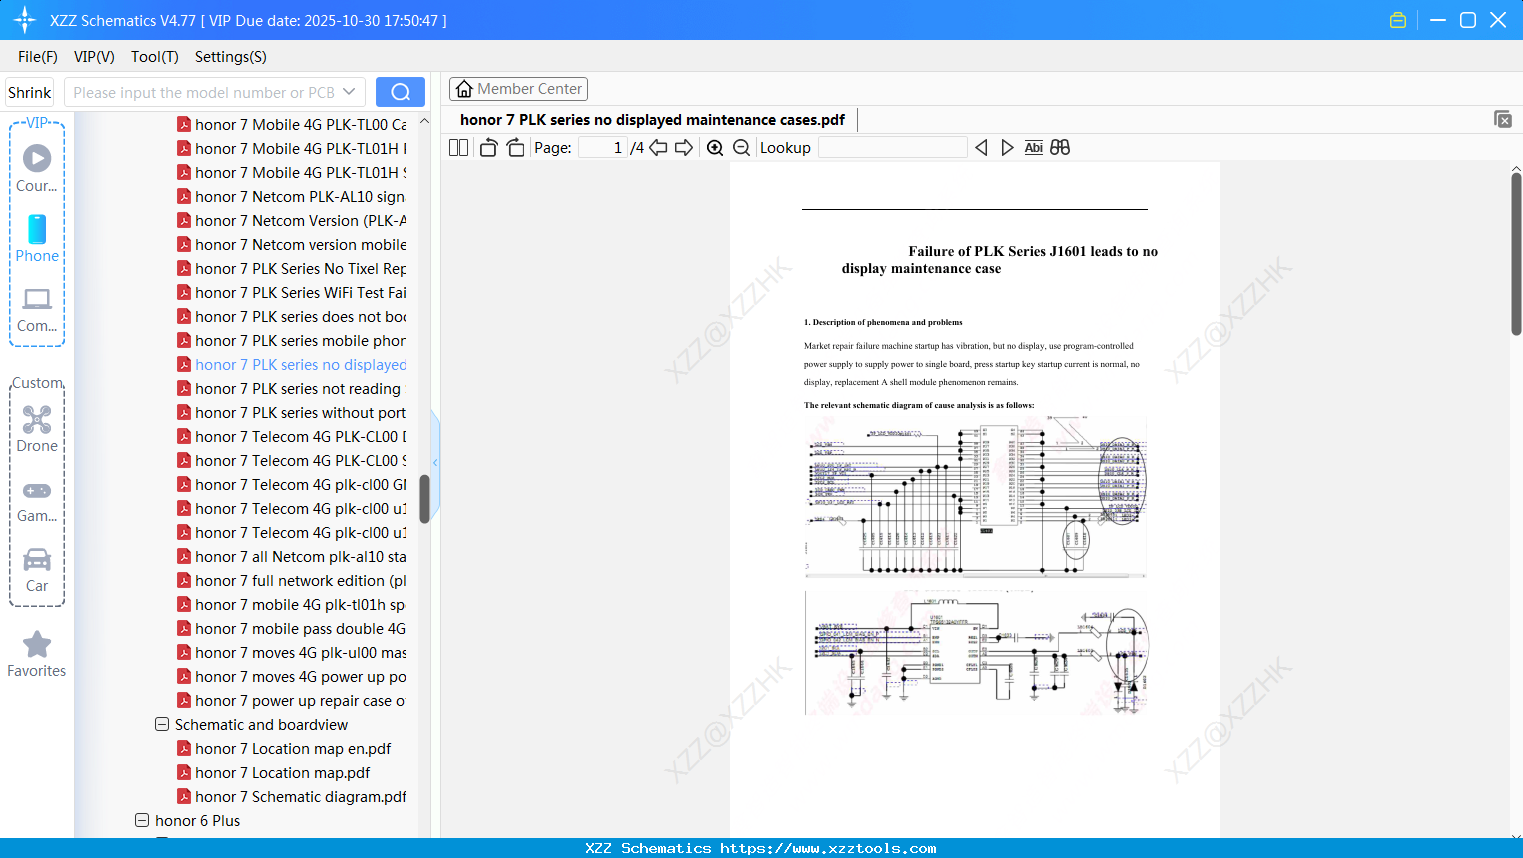Open the VIP(V) menu
The height and width of the screenshot is (858, 1523).
pyautogui.click(x=94, y=57)
